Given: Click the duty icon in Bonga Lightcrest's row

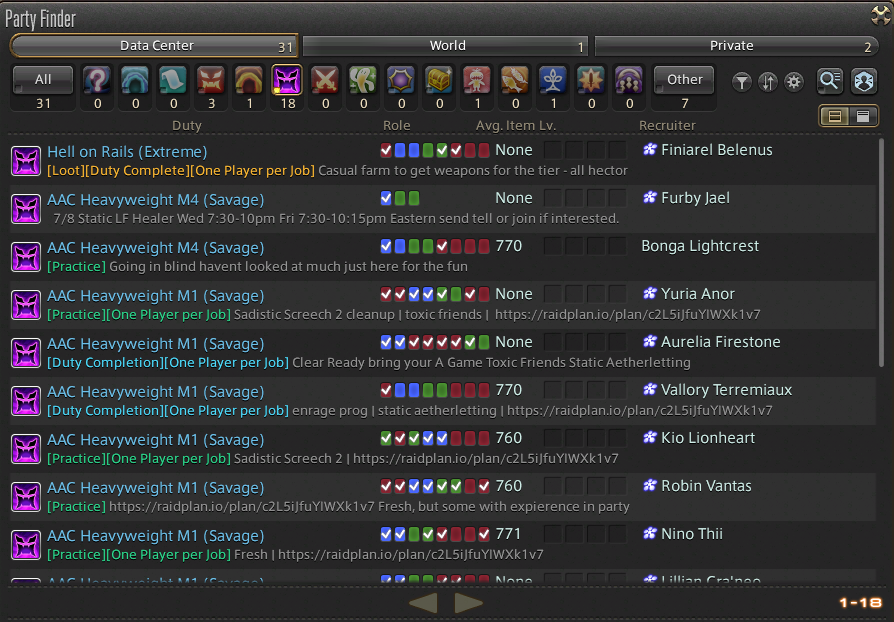Looking at the screenshot, I should (x=26, y=257).
